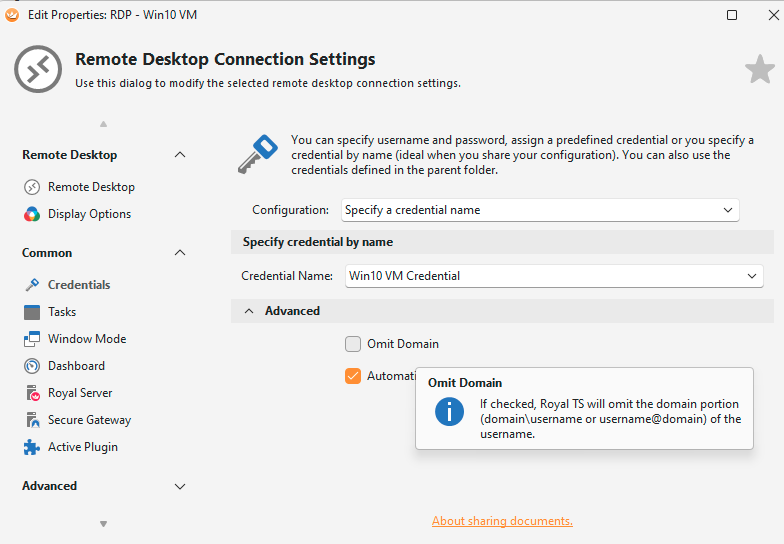Collapse the Common sidebar group
This screenshot has width=784, height=544.
pyautogui.click(x=180, y=253)
